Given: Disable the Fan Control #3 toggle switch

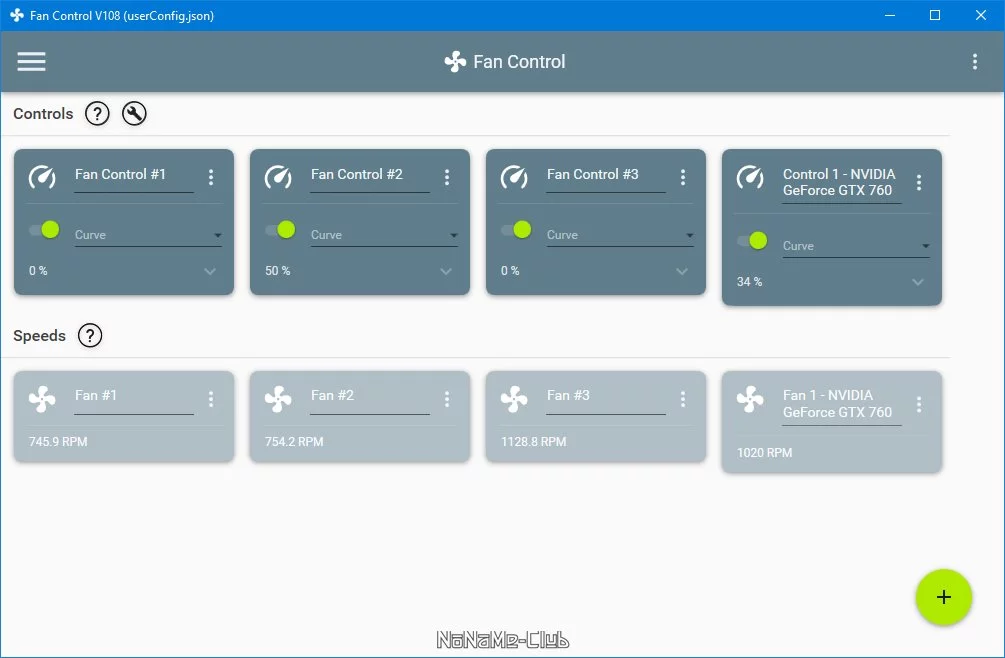Looking at the screenshot, I should tap(517, 229).
